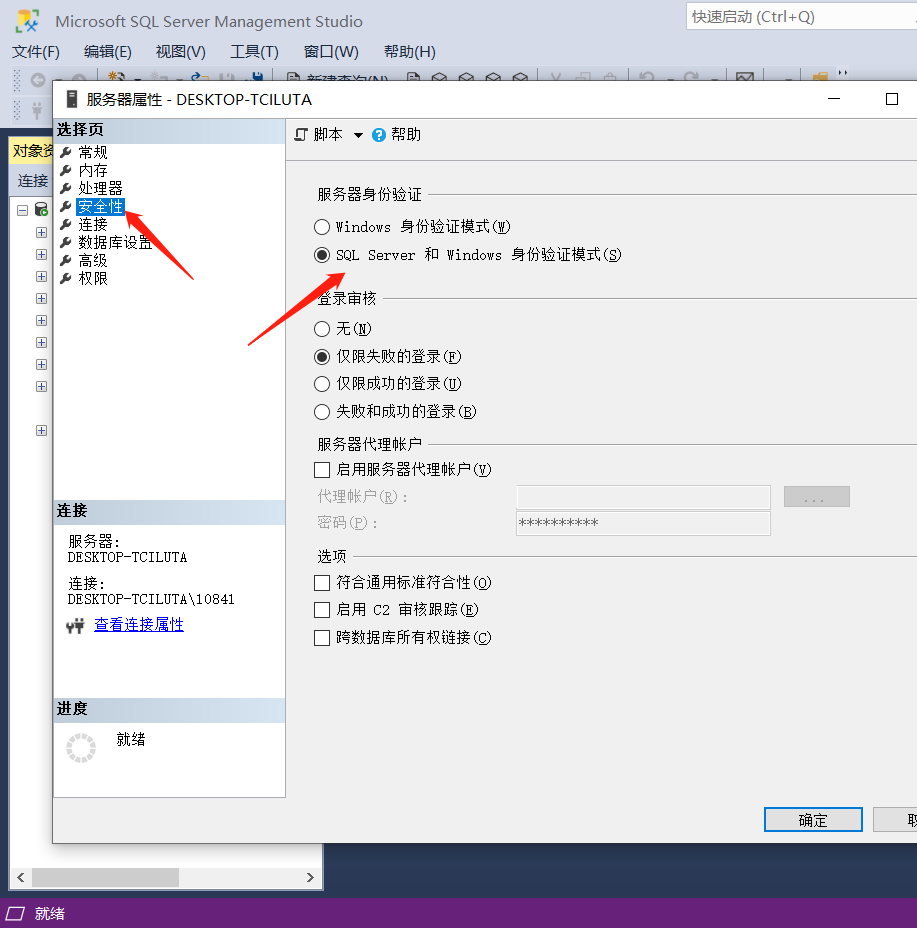The width and height of the screenshot is (917, 928).
Task: Open the 内存 settings page
Action: click(91, 169)
